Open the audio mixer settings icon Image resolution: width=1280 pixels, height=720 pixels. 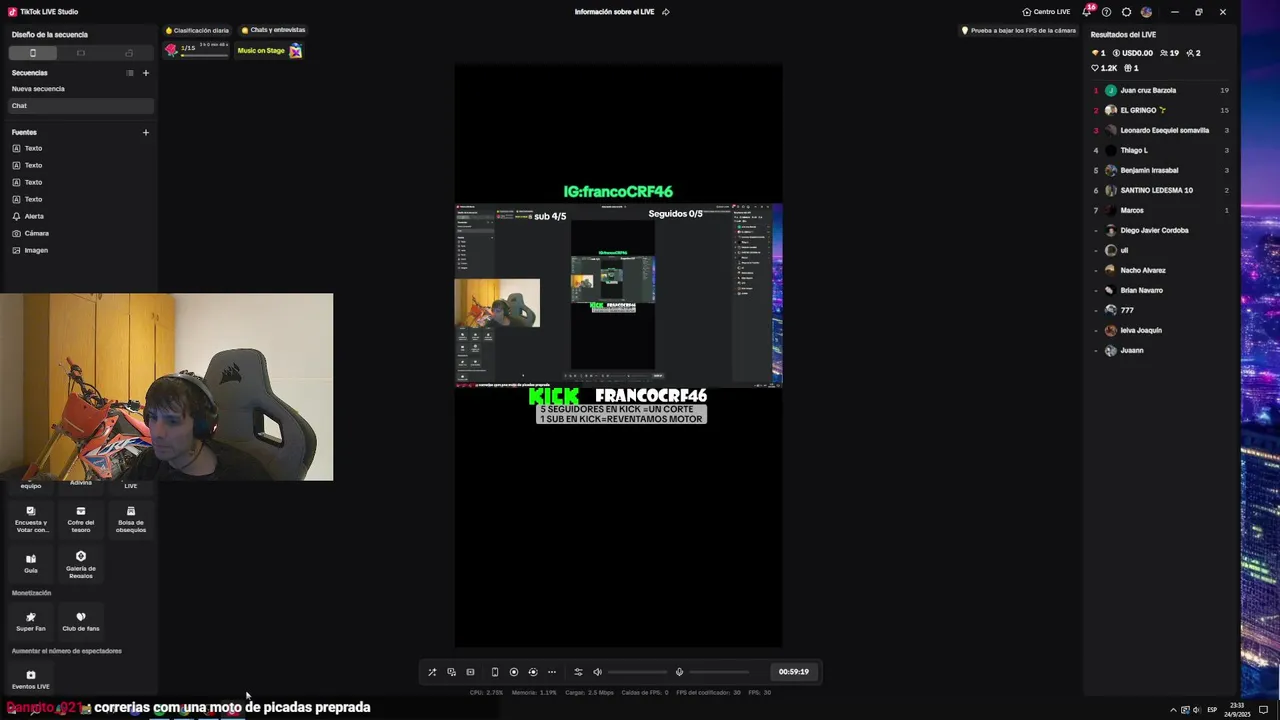click(x=578, y=672)
